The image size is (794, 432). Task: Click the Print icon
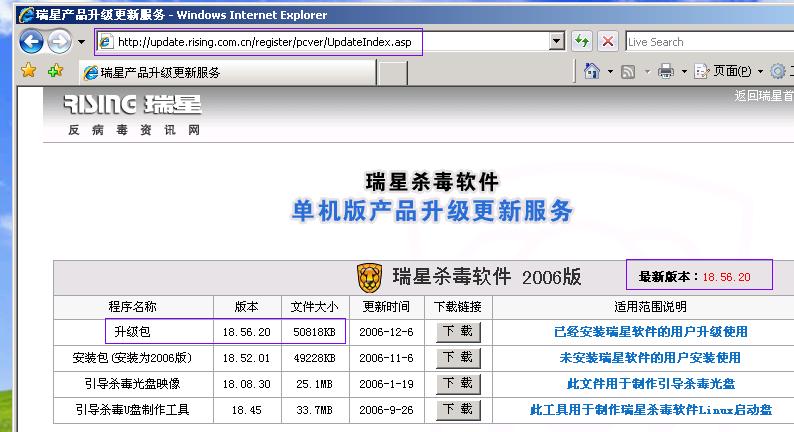coord(665,71)
